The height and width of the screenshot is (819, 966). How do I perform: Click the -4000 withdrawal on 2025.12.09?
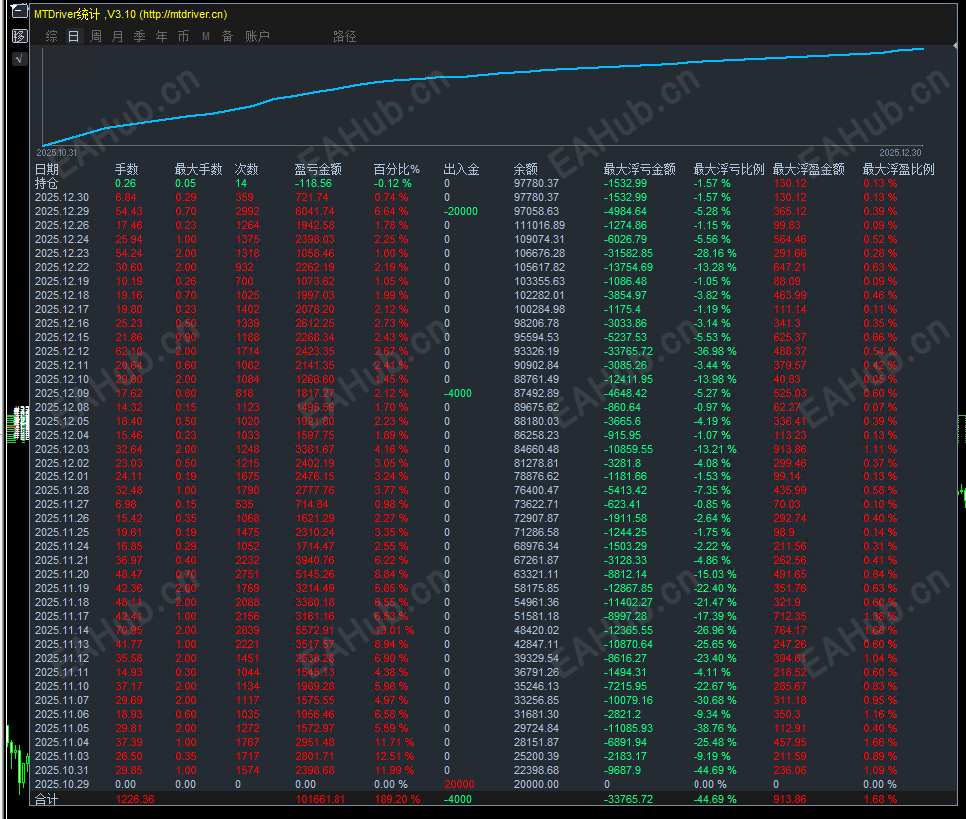click(x=458, y=393)
